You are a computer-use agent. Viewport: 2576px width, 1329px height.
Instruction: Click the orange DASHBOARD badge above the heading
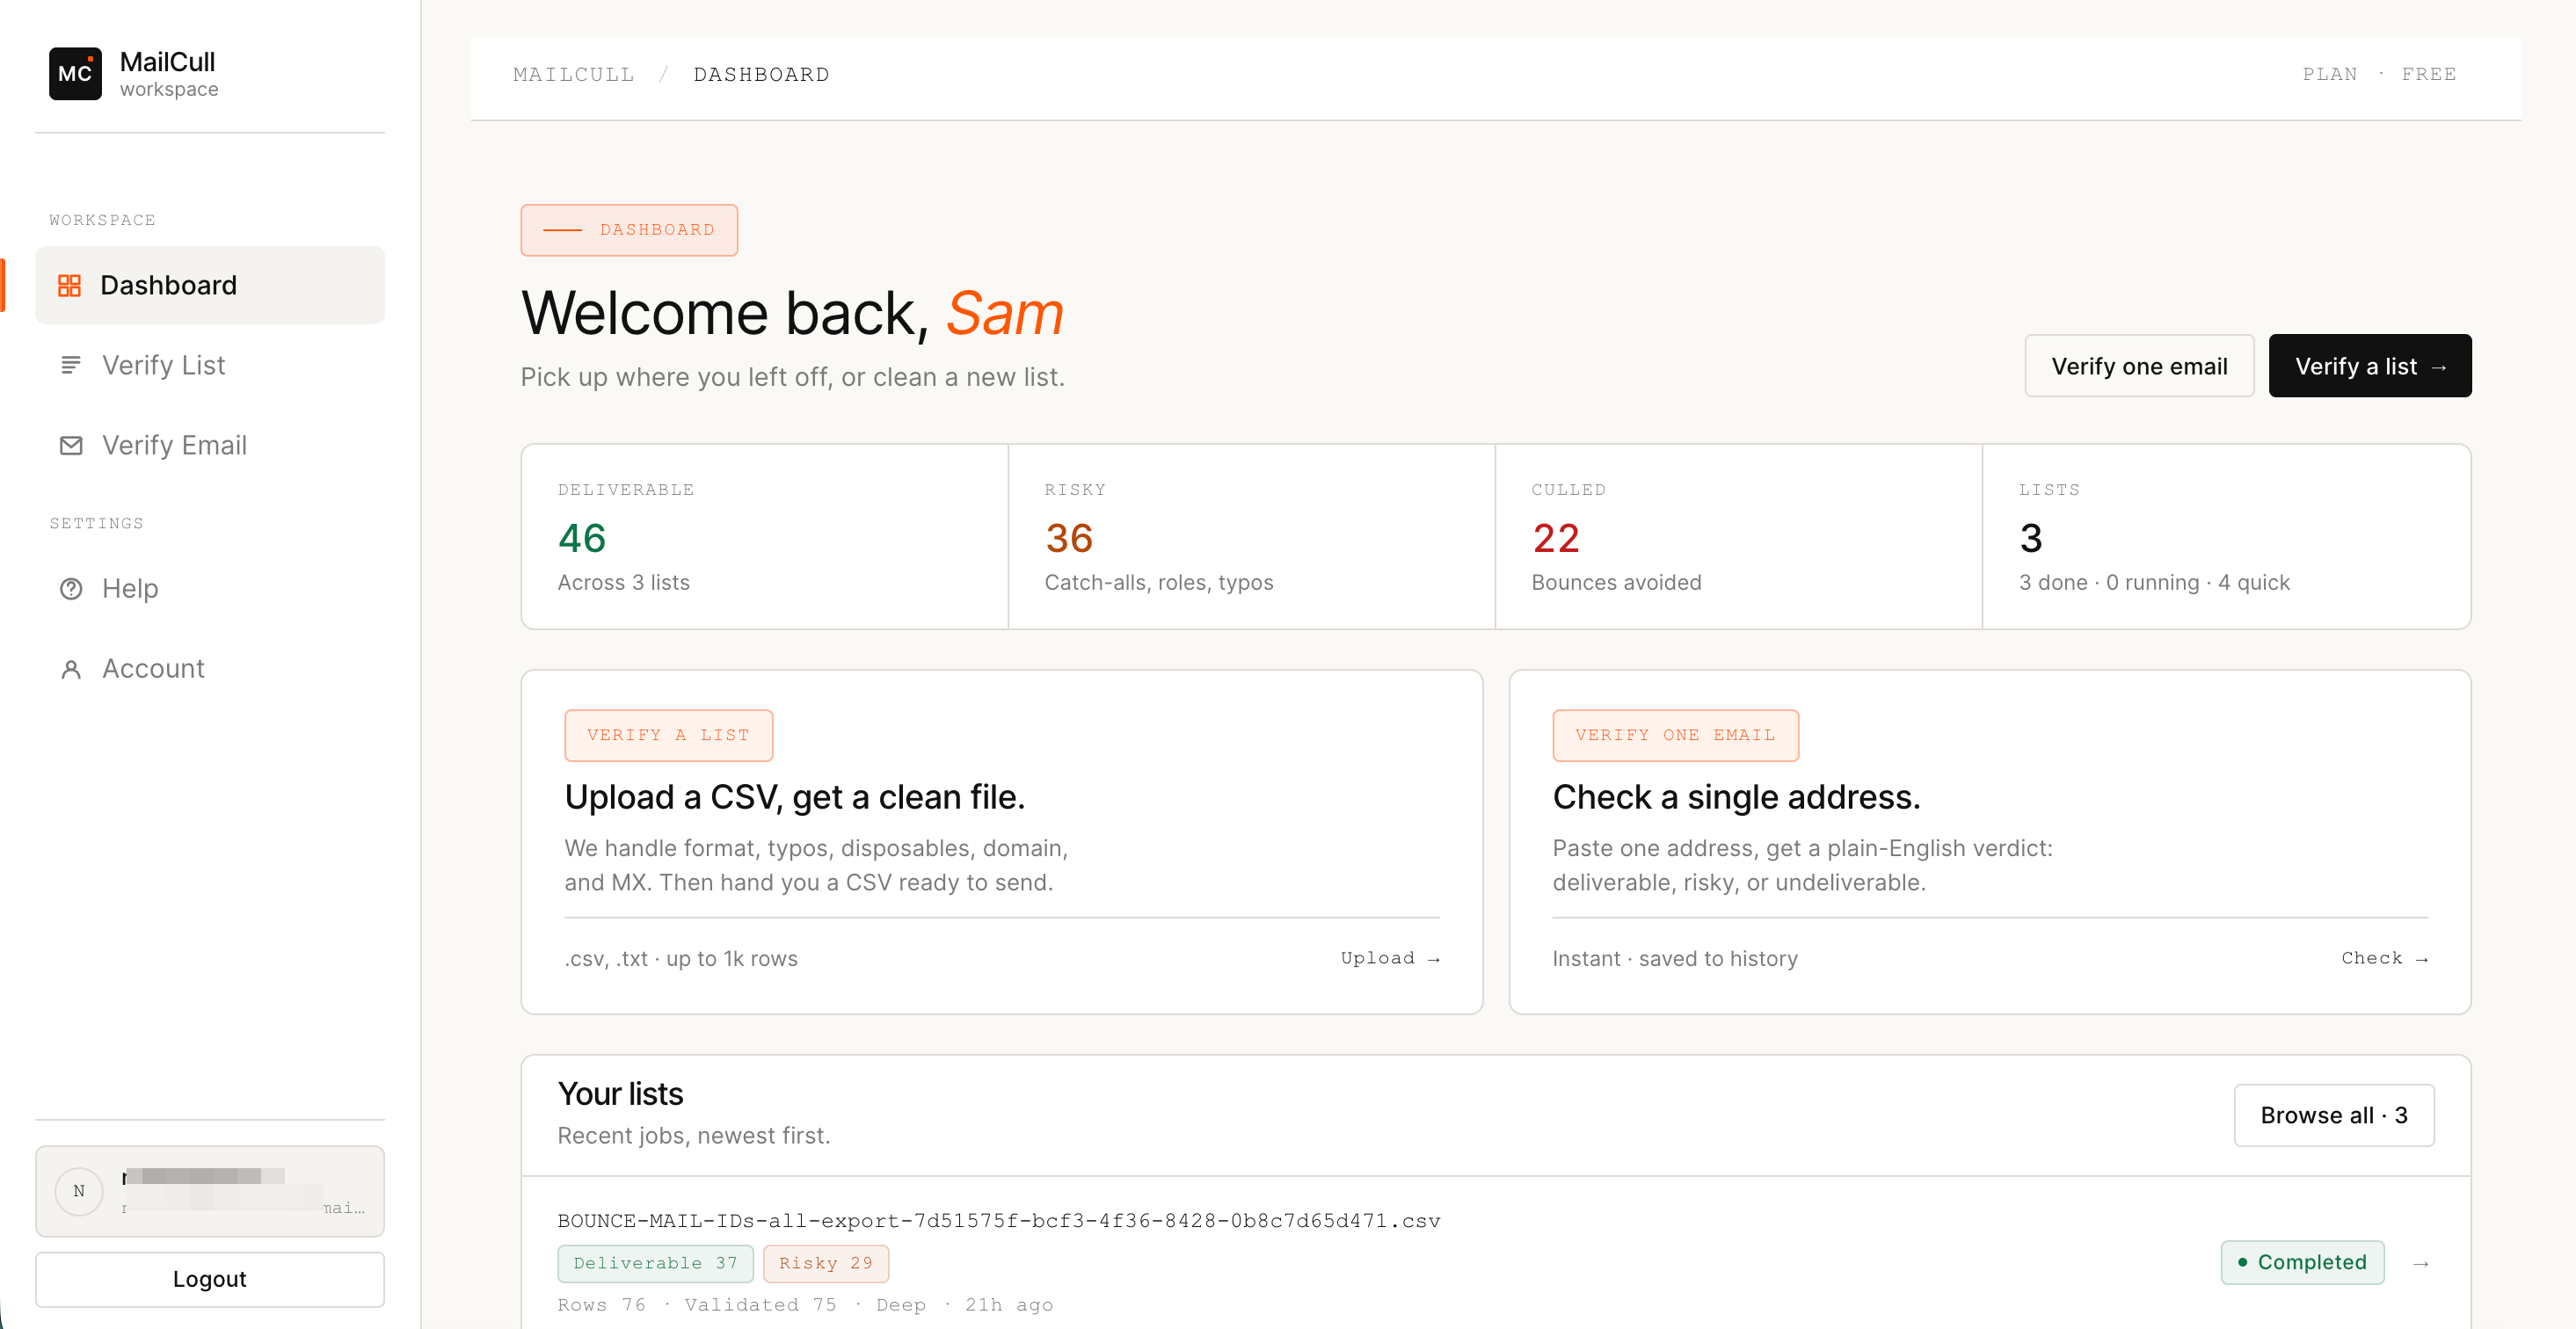(x=629, y=230)
